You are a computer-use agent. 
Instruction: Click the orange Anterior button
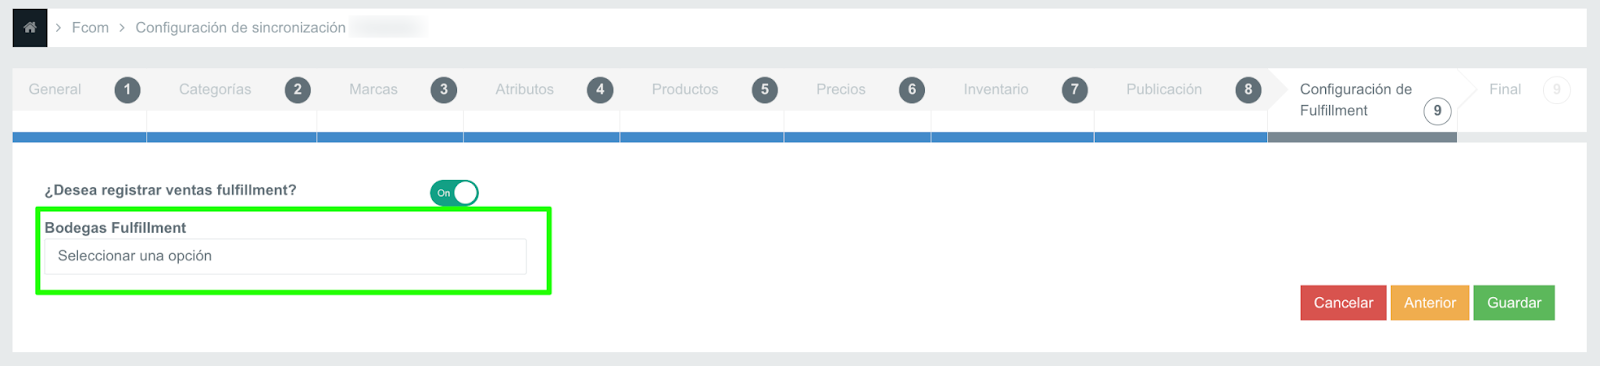pos(1430,303)
